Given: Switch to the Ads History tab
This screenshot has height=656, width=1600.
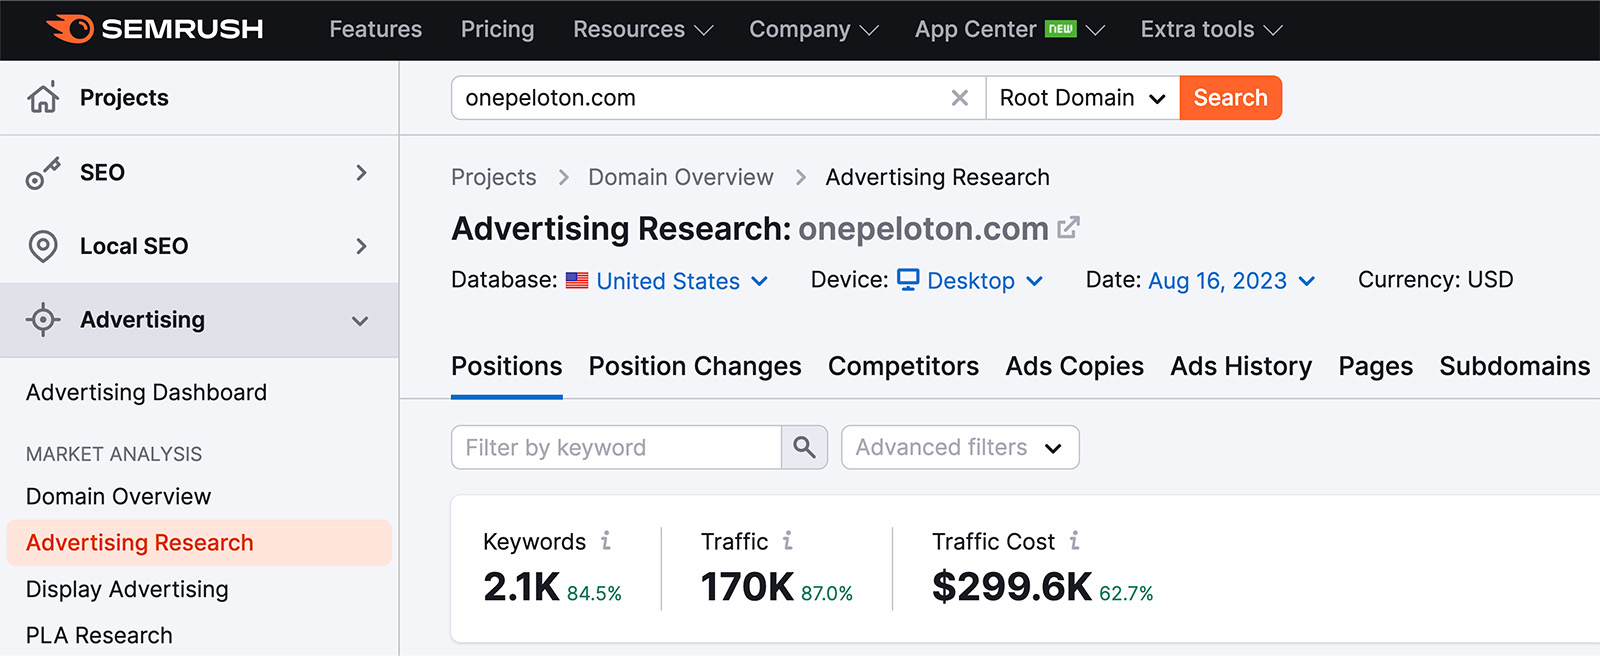Looking at the screenshot, I should (x=1241, y=367).
